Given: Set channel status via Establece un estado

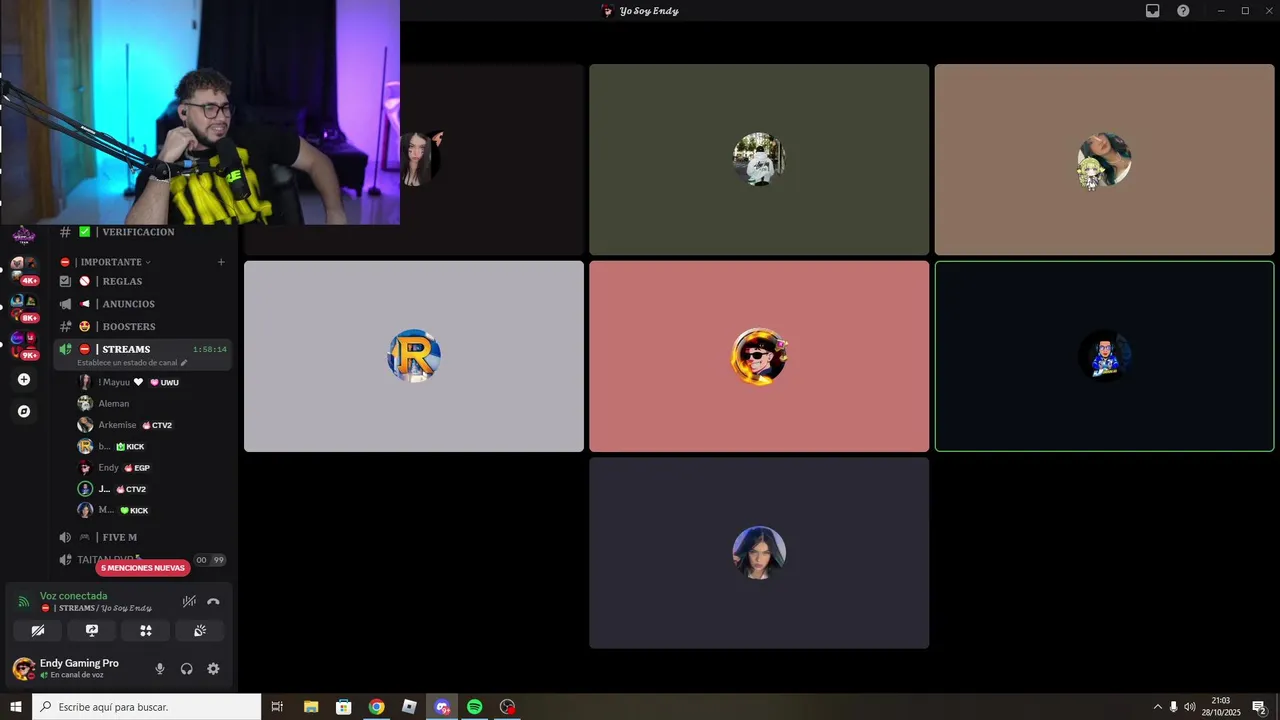Looking at the screenshot, I should (x=132, y=363).
